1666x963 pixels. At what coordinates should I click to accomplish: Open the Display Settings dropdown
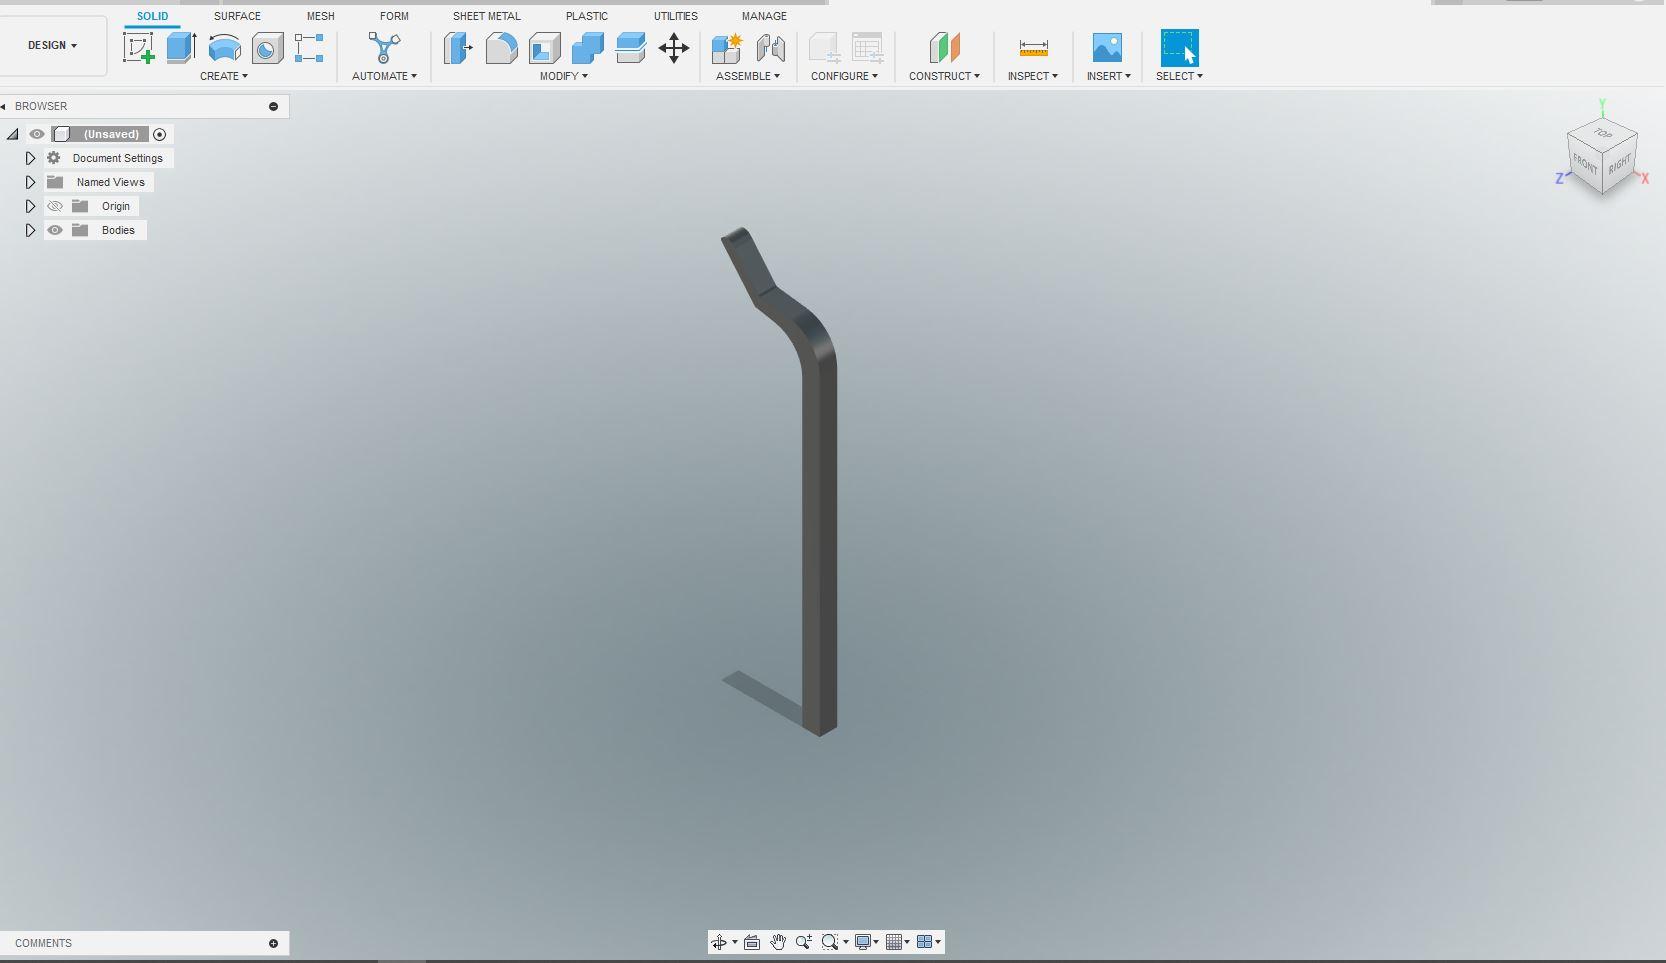[x=866, y=942]
